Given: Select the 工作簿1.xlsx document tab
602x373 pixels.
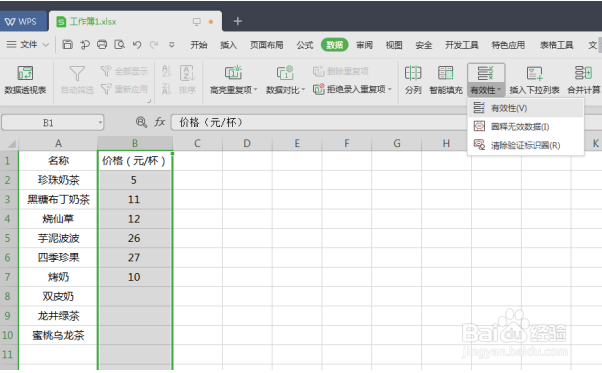Looking at the screenshot, I should click(x=135, y=21).
